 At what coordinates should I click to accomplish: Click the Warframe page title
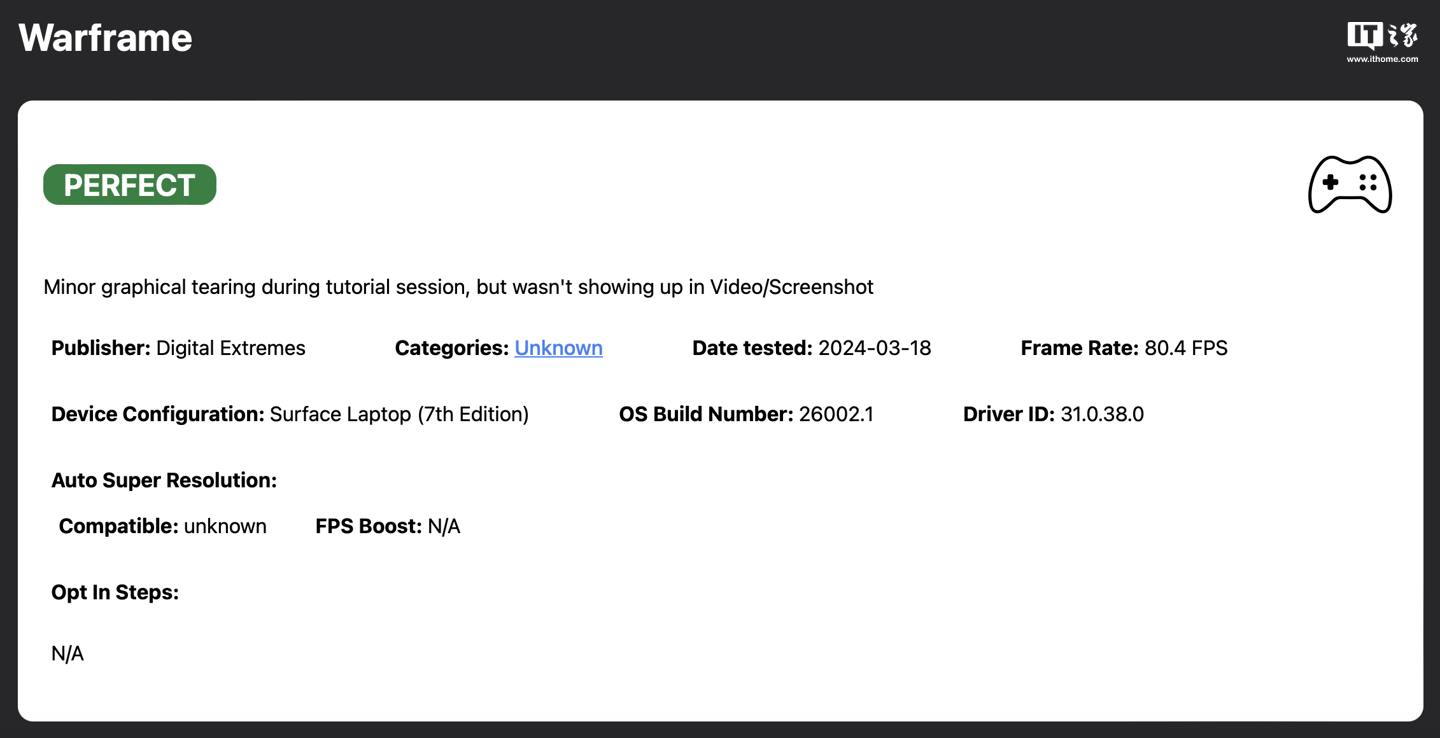pyautogui.click(x=105, y=38)
